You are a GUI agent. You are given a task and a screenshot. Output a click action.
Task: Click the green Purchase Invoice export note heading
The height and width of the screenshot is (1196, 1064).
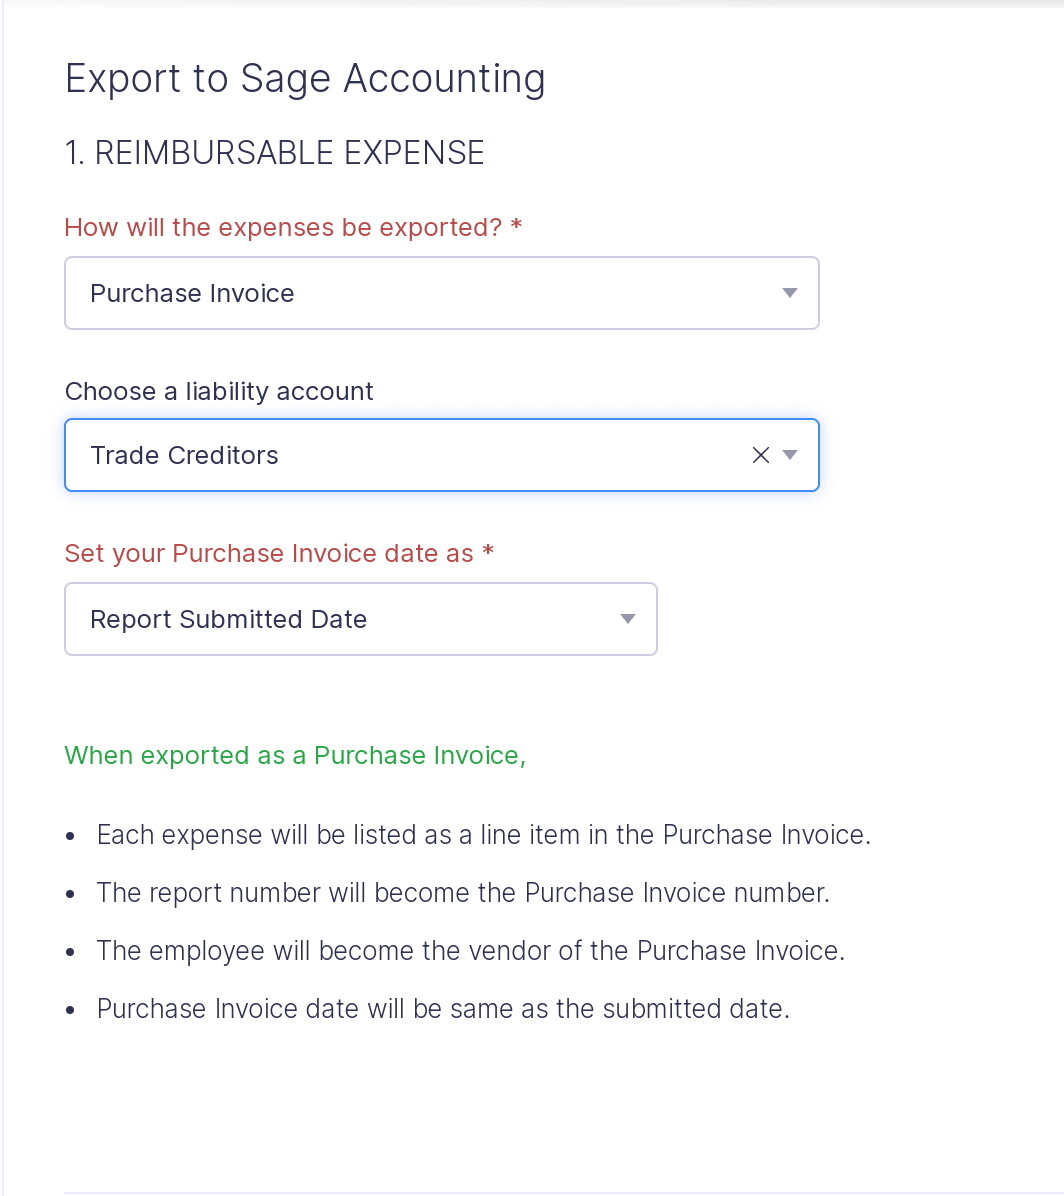295,755
